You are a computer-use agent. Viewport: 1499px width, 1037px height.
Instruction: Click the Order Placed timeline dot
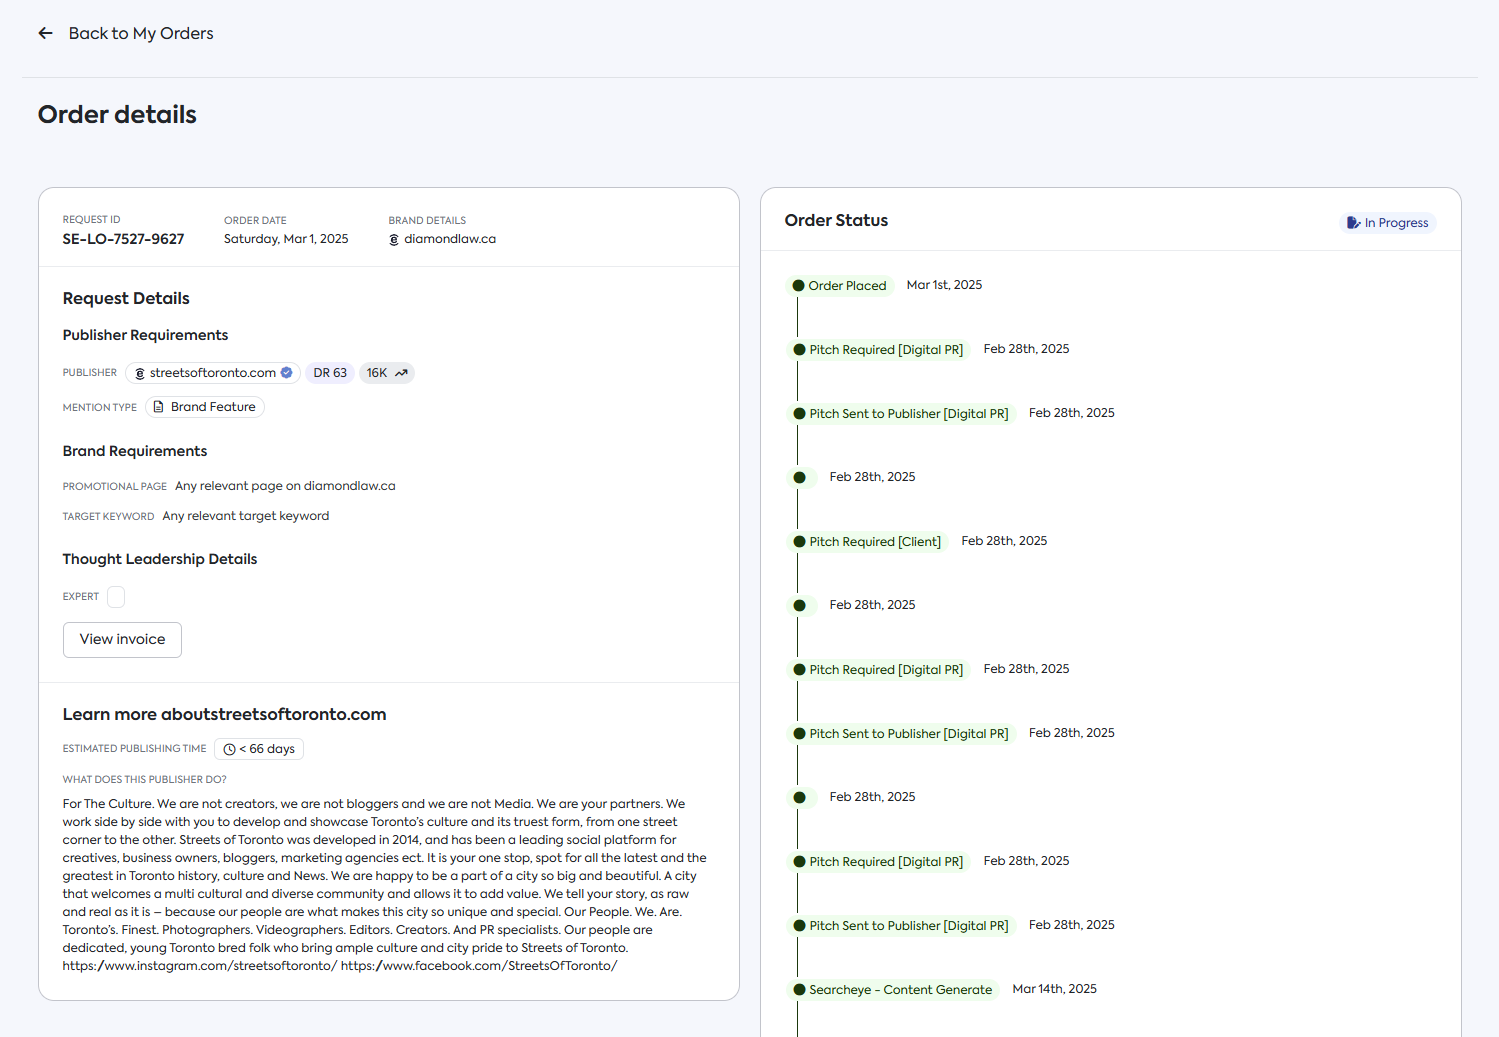point(798,286)
